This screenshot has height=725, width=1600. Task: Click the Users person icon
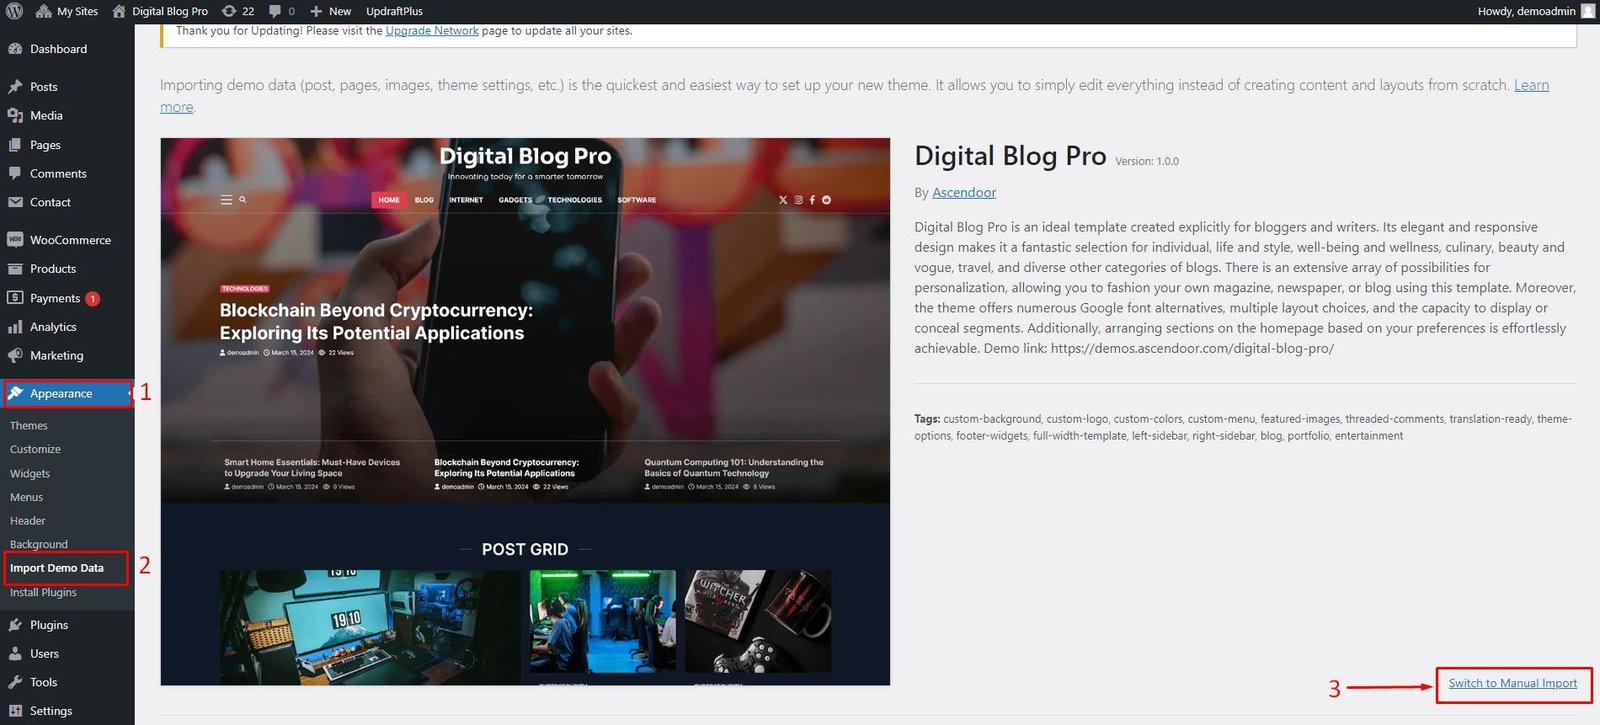15,654
